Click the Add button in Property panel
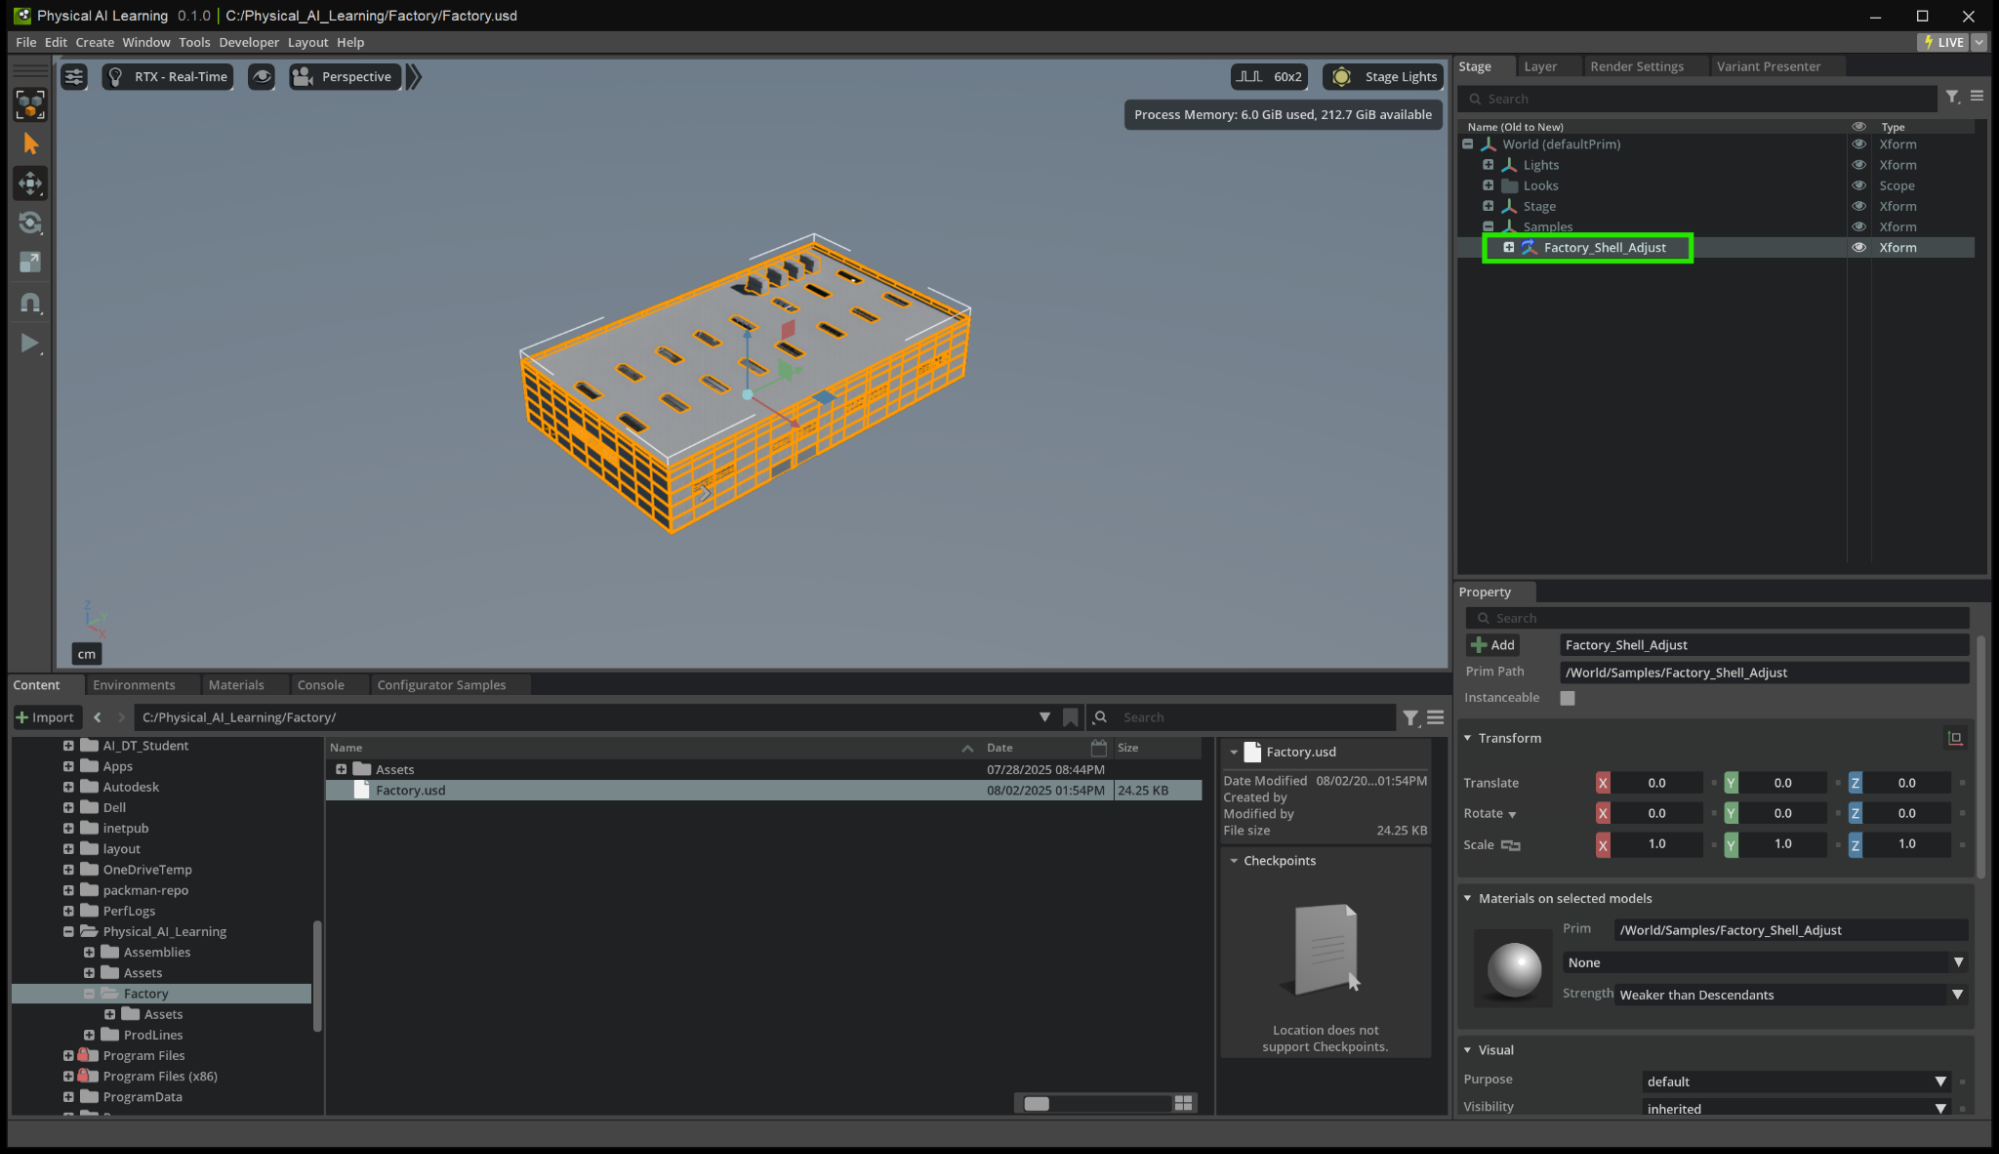 (x=1492, y=645)
